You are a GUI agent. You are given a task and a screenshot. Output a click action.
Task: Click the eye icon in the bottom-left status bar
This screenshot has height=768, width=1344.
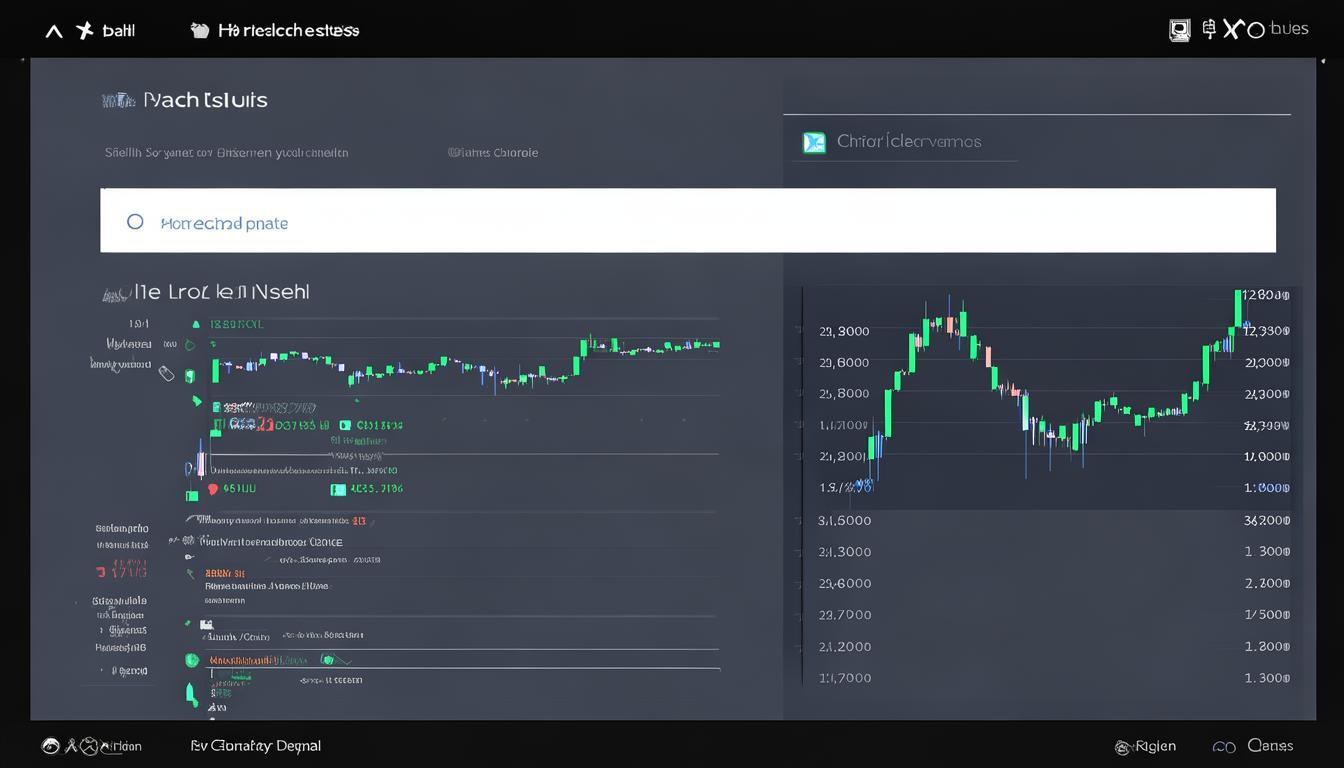(50, 746)
